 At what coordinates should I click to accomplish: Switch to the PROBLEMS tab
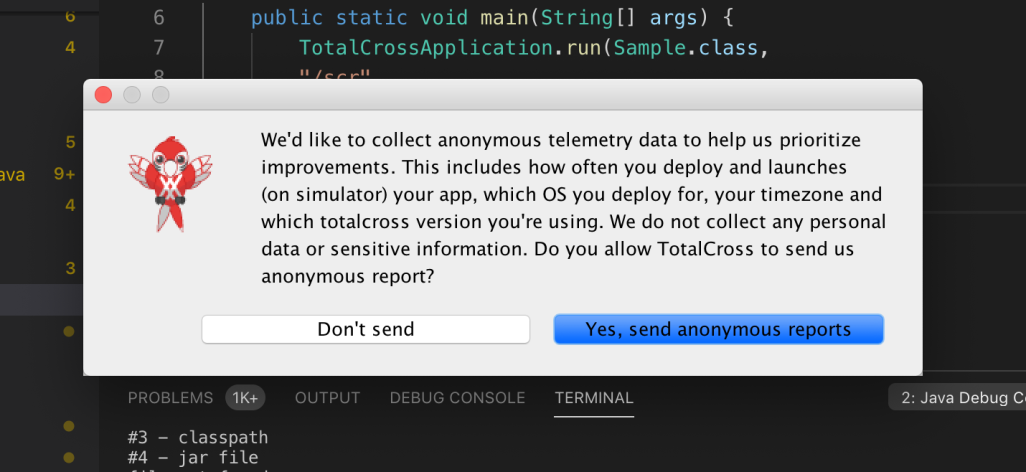click(x=170, y=398)
